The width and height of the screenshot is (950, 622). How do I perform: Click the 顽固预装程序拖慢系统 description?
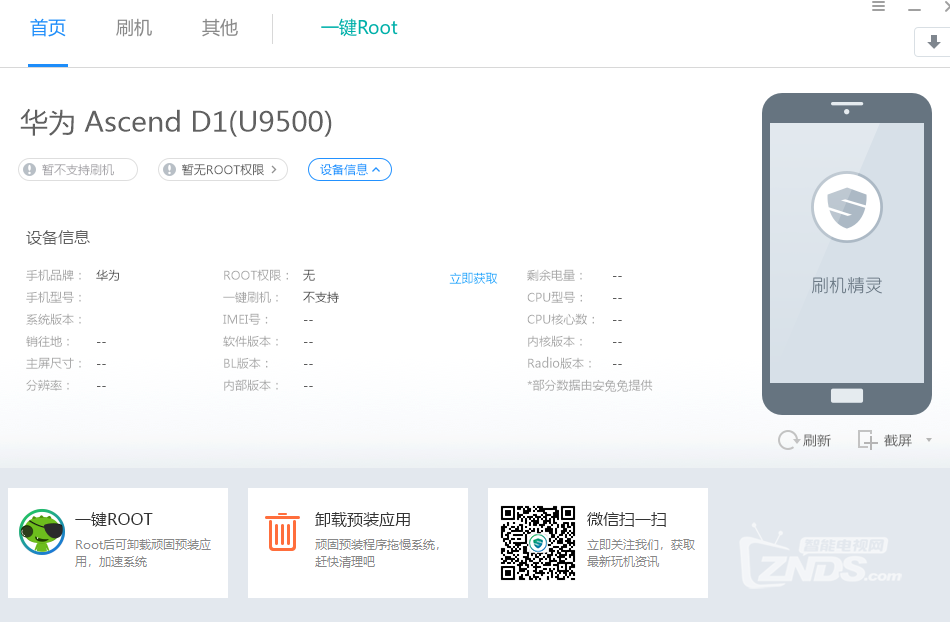(x=377, y=553)
